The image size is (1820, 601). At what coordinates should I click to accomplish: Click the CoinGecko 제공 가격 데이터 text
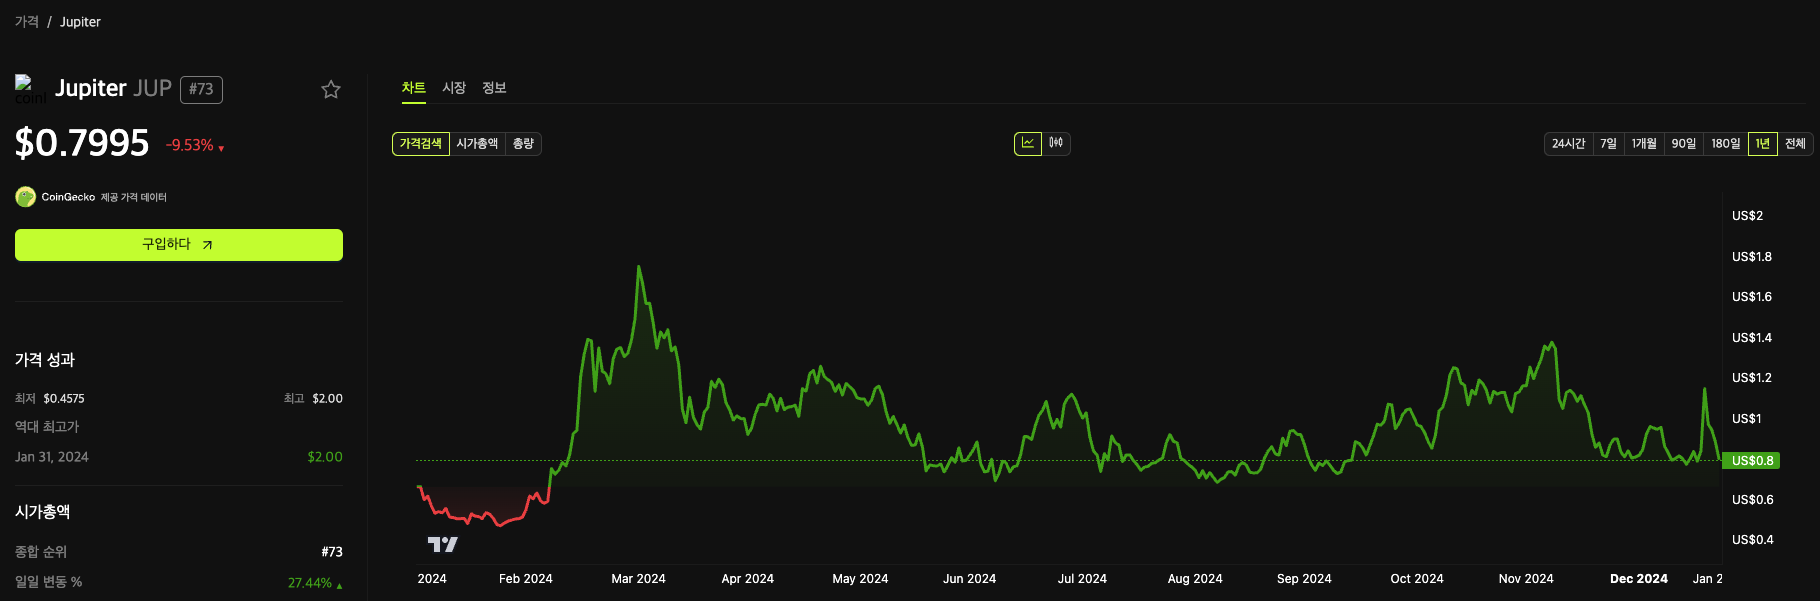click(104, 197)
